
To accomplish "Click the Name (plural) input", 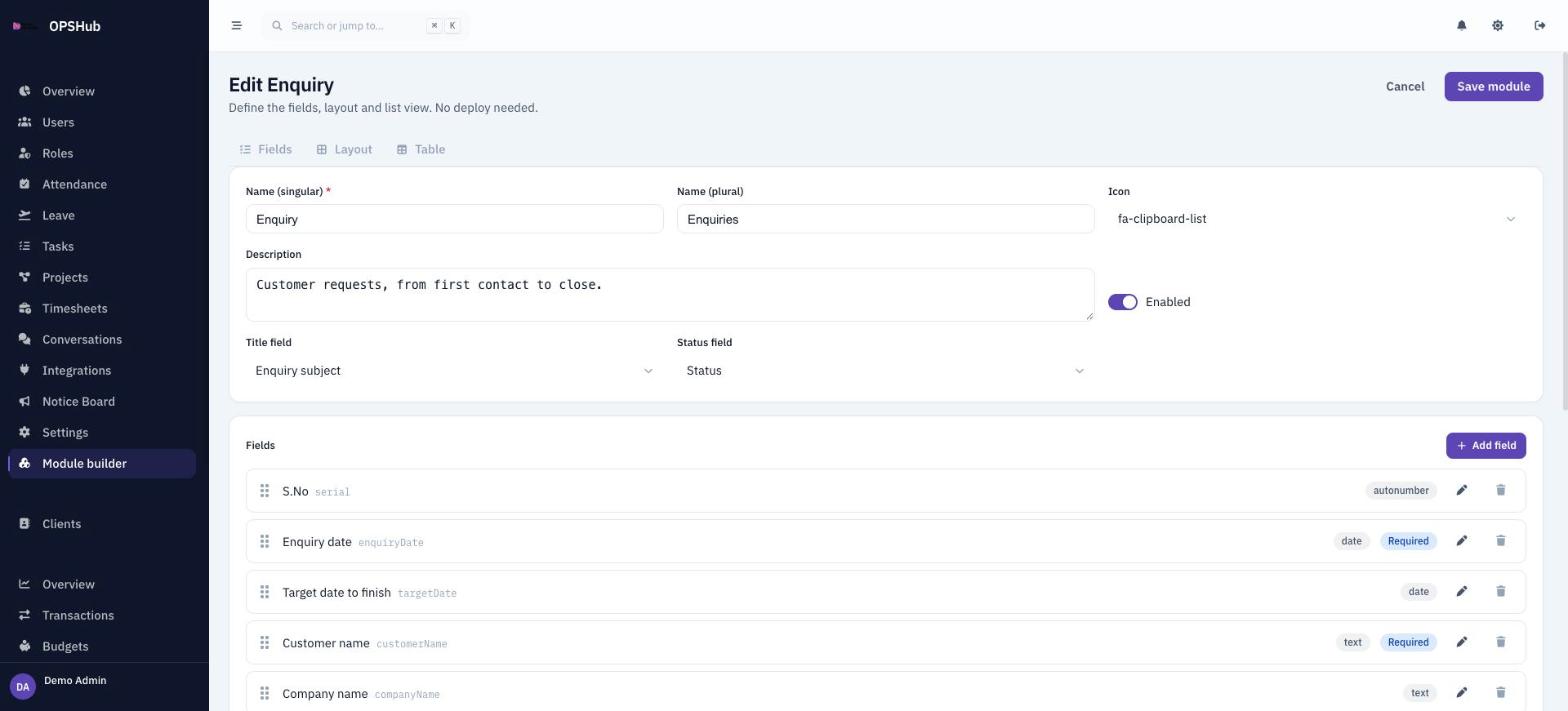I will coord(885,219).
